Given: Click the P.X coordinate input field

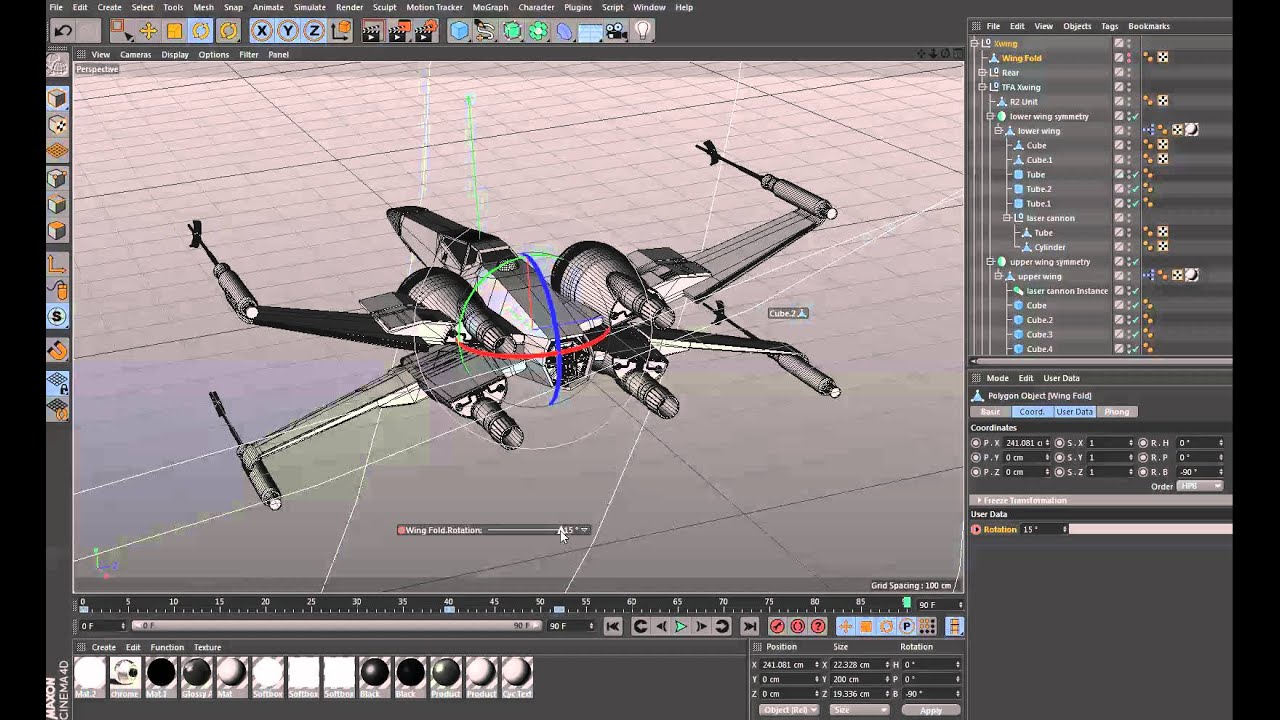Looking at the screenshot, I should 1027,443.
